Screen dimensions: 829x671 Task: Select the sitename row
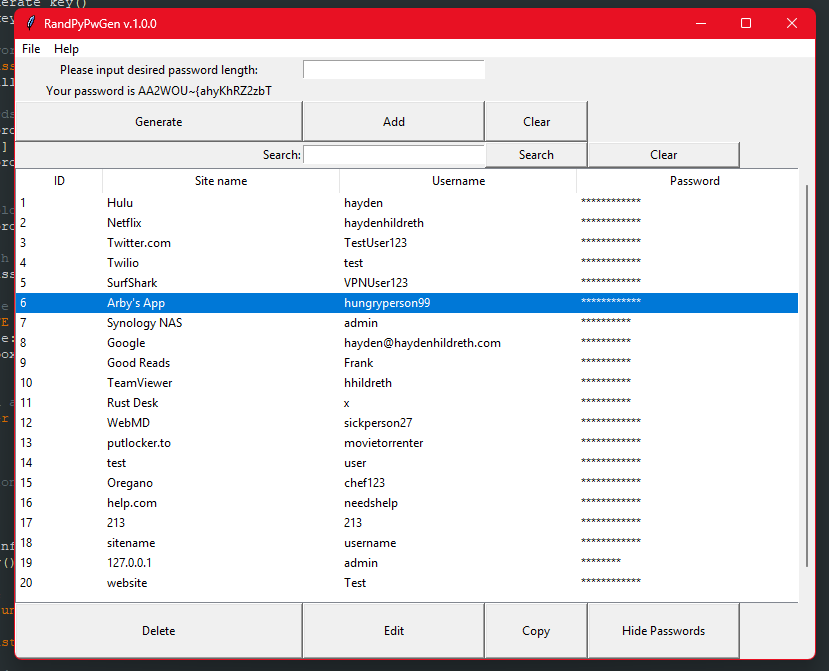(407, 543)
